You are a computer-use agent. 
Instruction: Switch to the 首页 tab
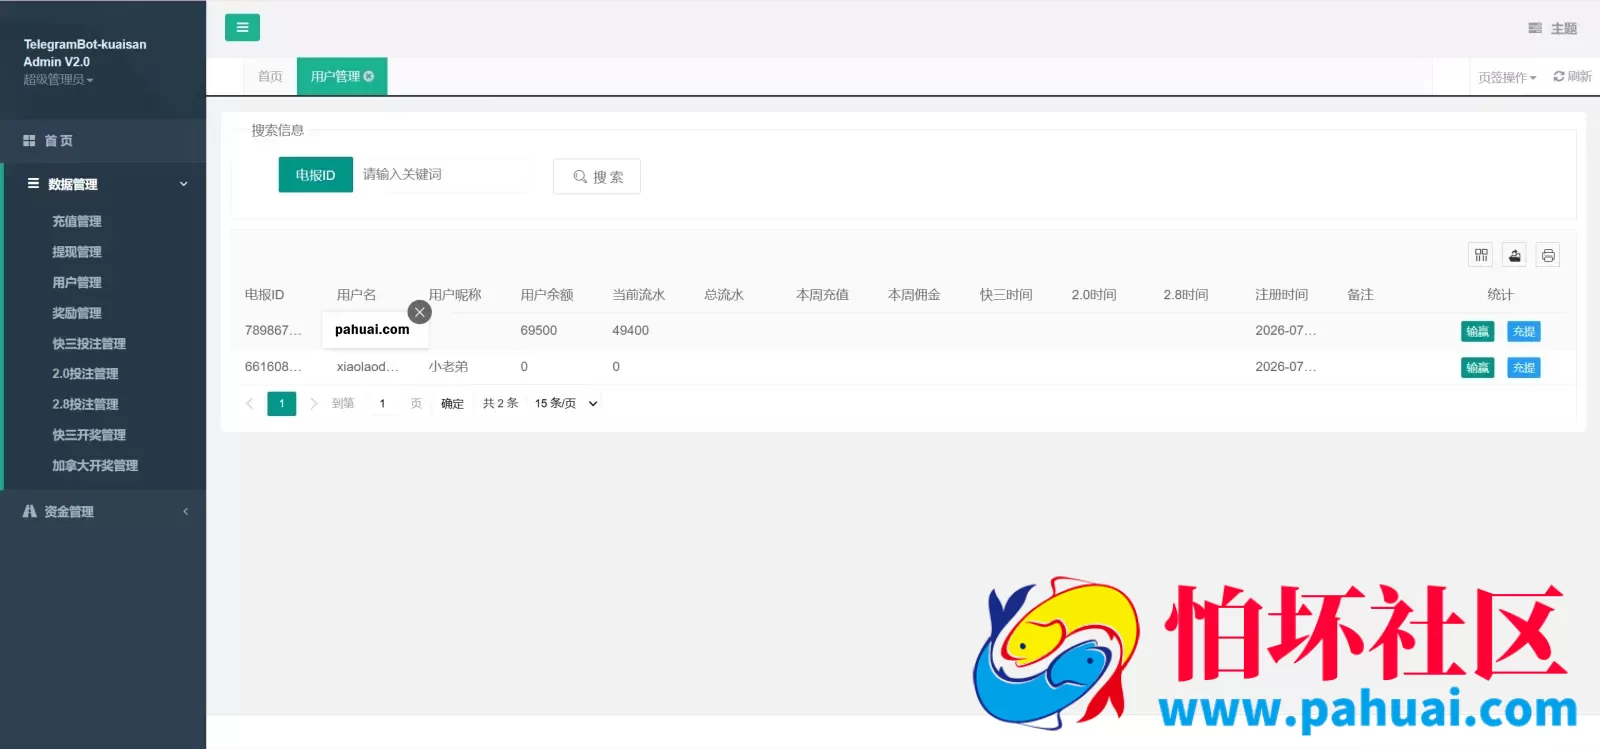click(270, 76)
